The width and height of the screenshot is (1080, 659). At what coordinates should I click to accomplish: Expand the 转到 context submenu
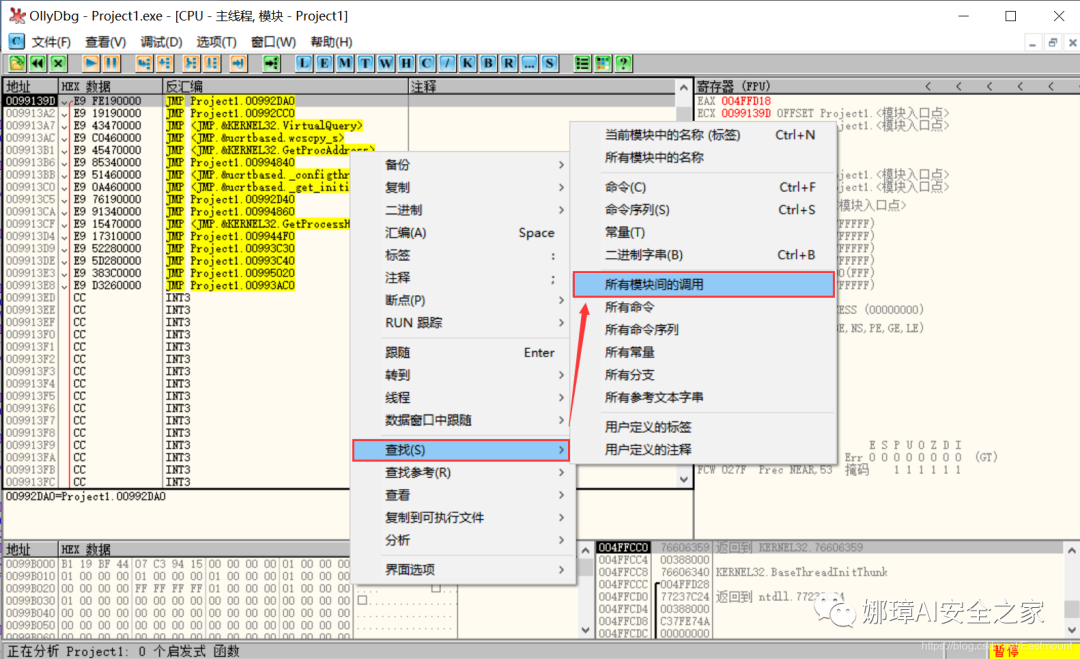(463, 375)
